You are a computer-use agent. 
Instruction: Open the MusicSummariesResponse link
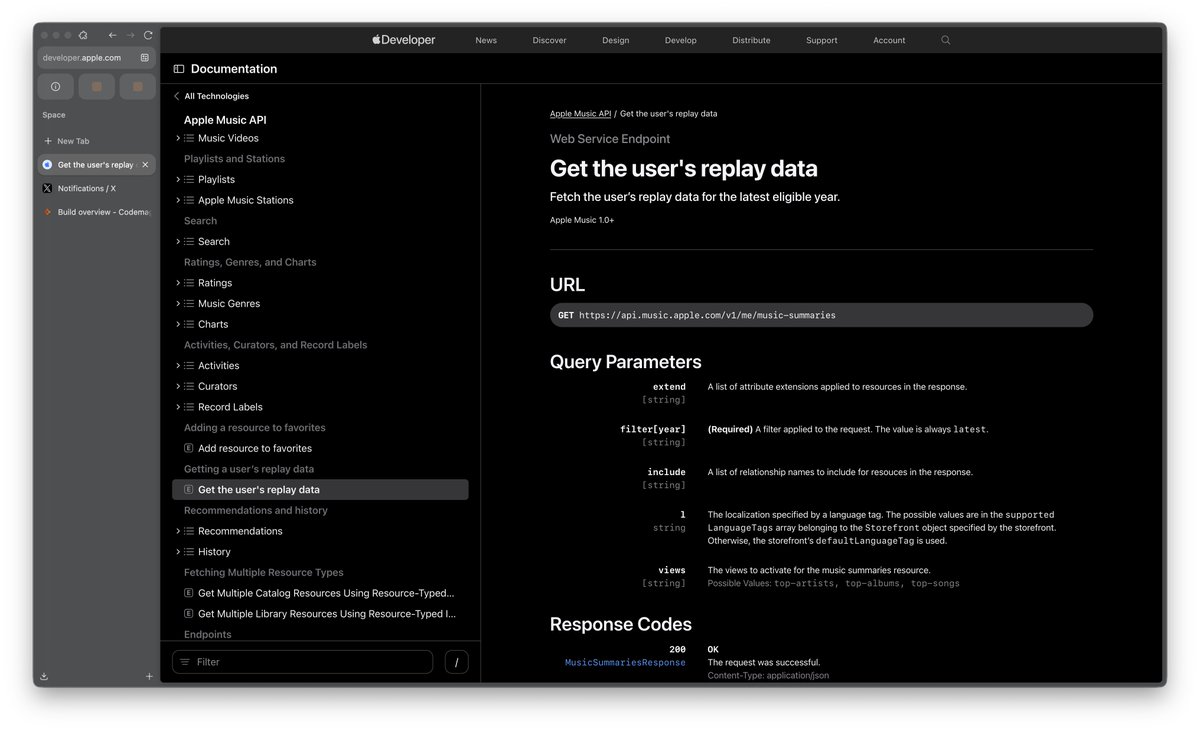[x=625, y=662]
